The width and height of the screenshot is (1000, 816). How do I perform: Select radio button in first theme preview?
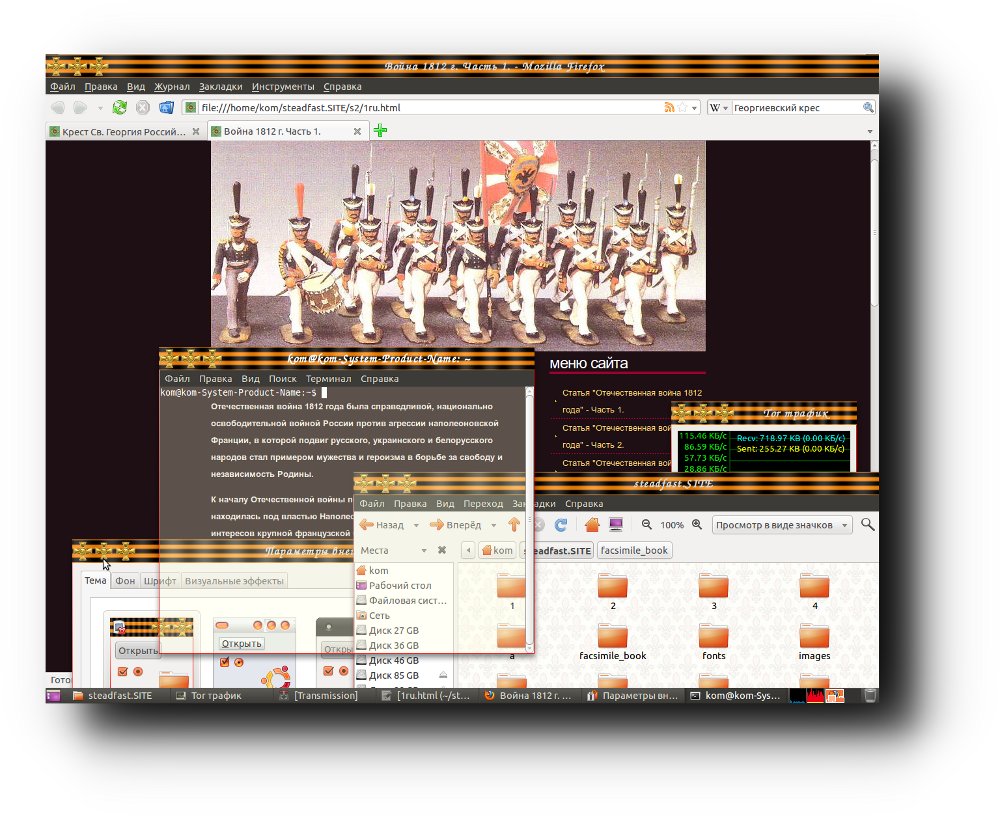[x=138, y=671]
